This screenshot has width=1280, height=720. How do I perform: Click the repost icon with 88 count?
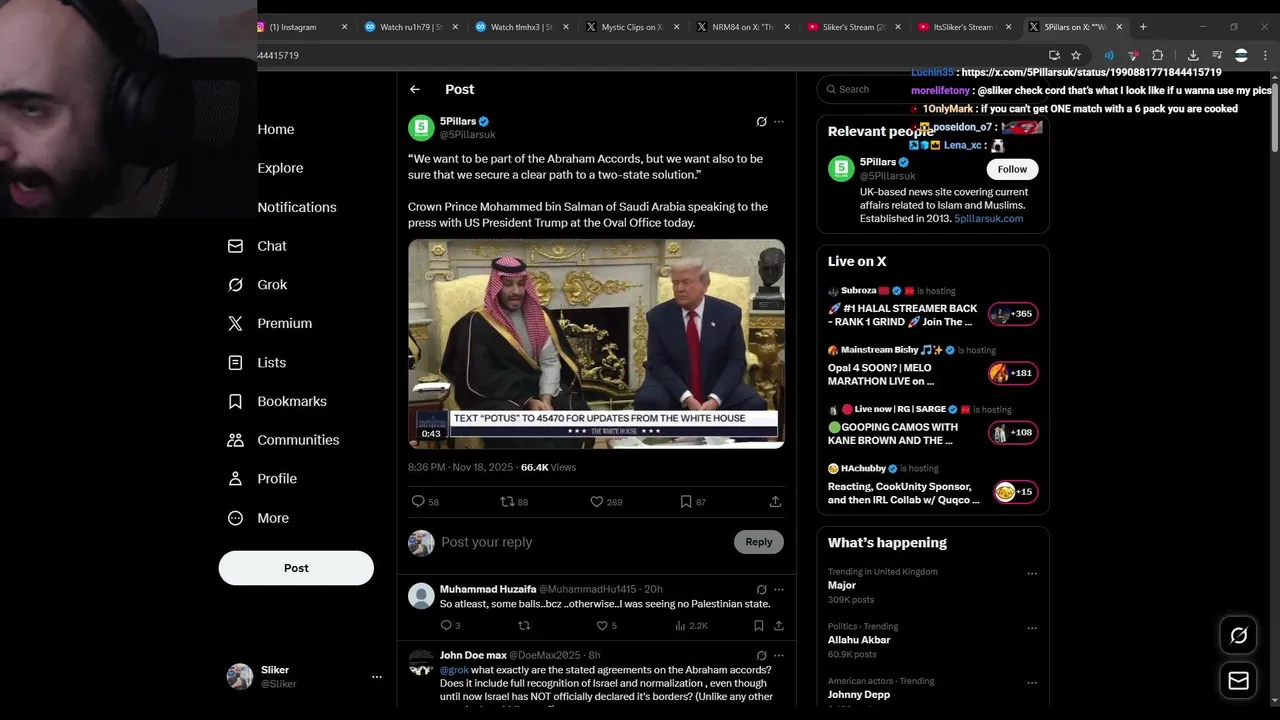click(x=507, y=501)
